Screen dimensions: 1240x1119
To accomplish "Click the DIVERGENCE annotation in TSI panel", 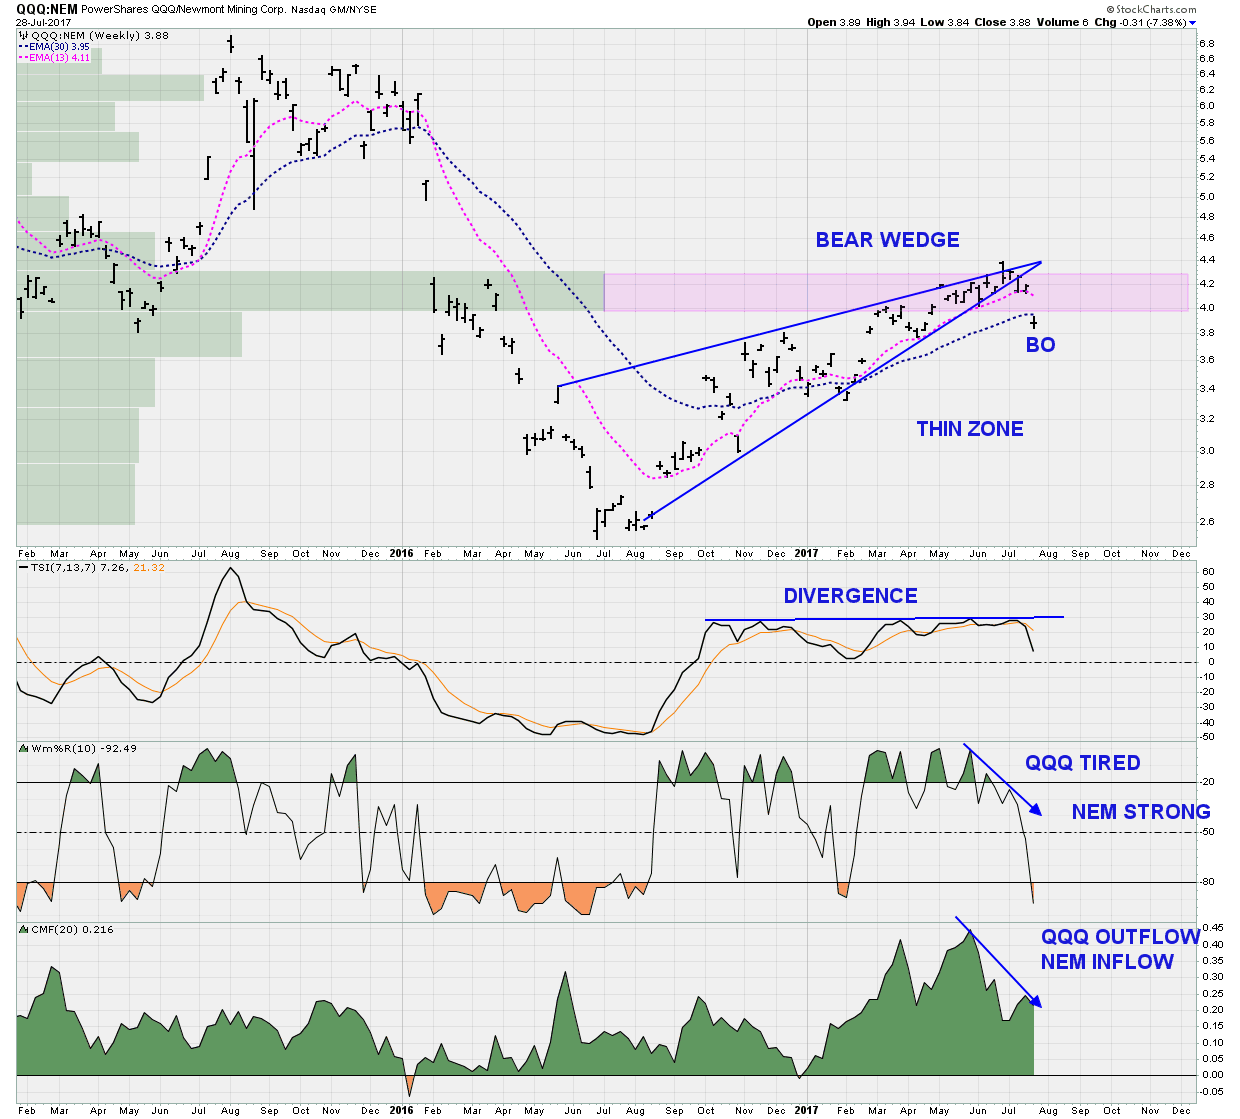I will click(851, 596).
